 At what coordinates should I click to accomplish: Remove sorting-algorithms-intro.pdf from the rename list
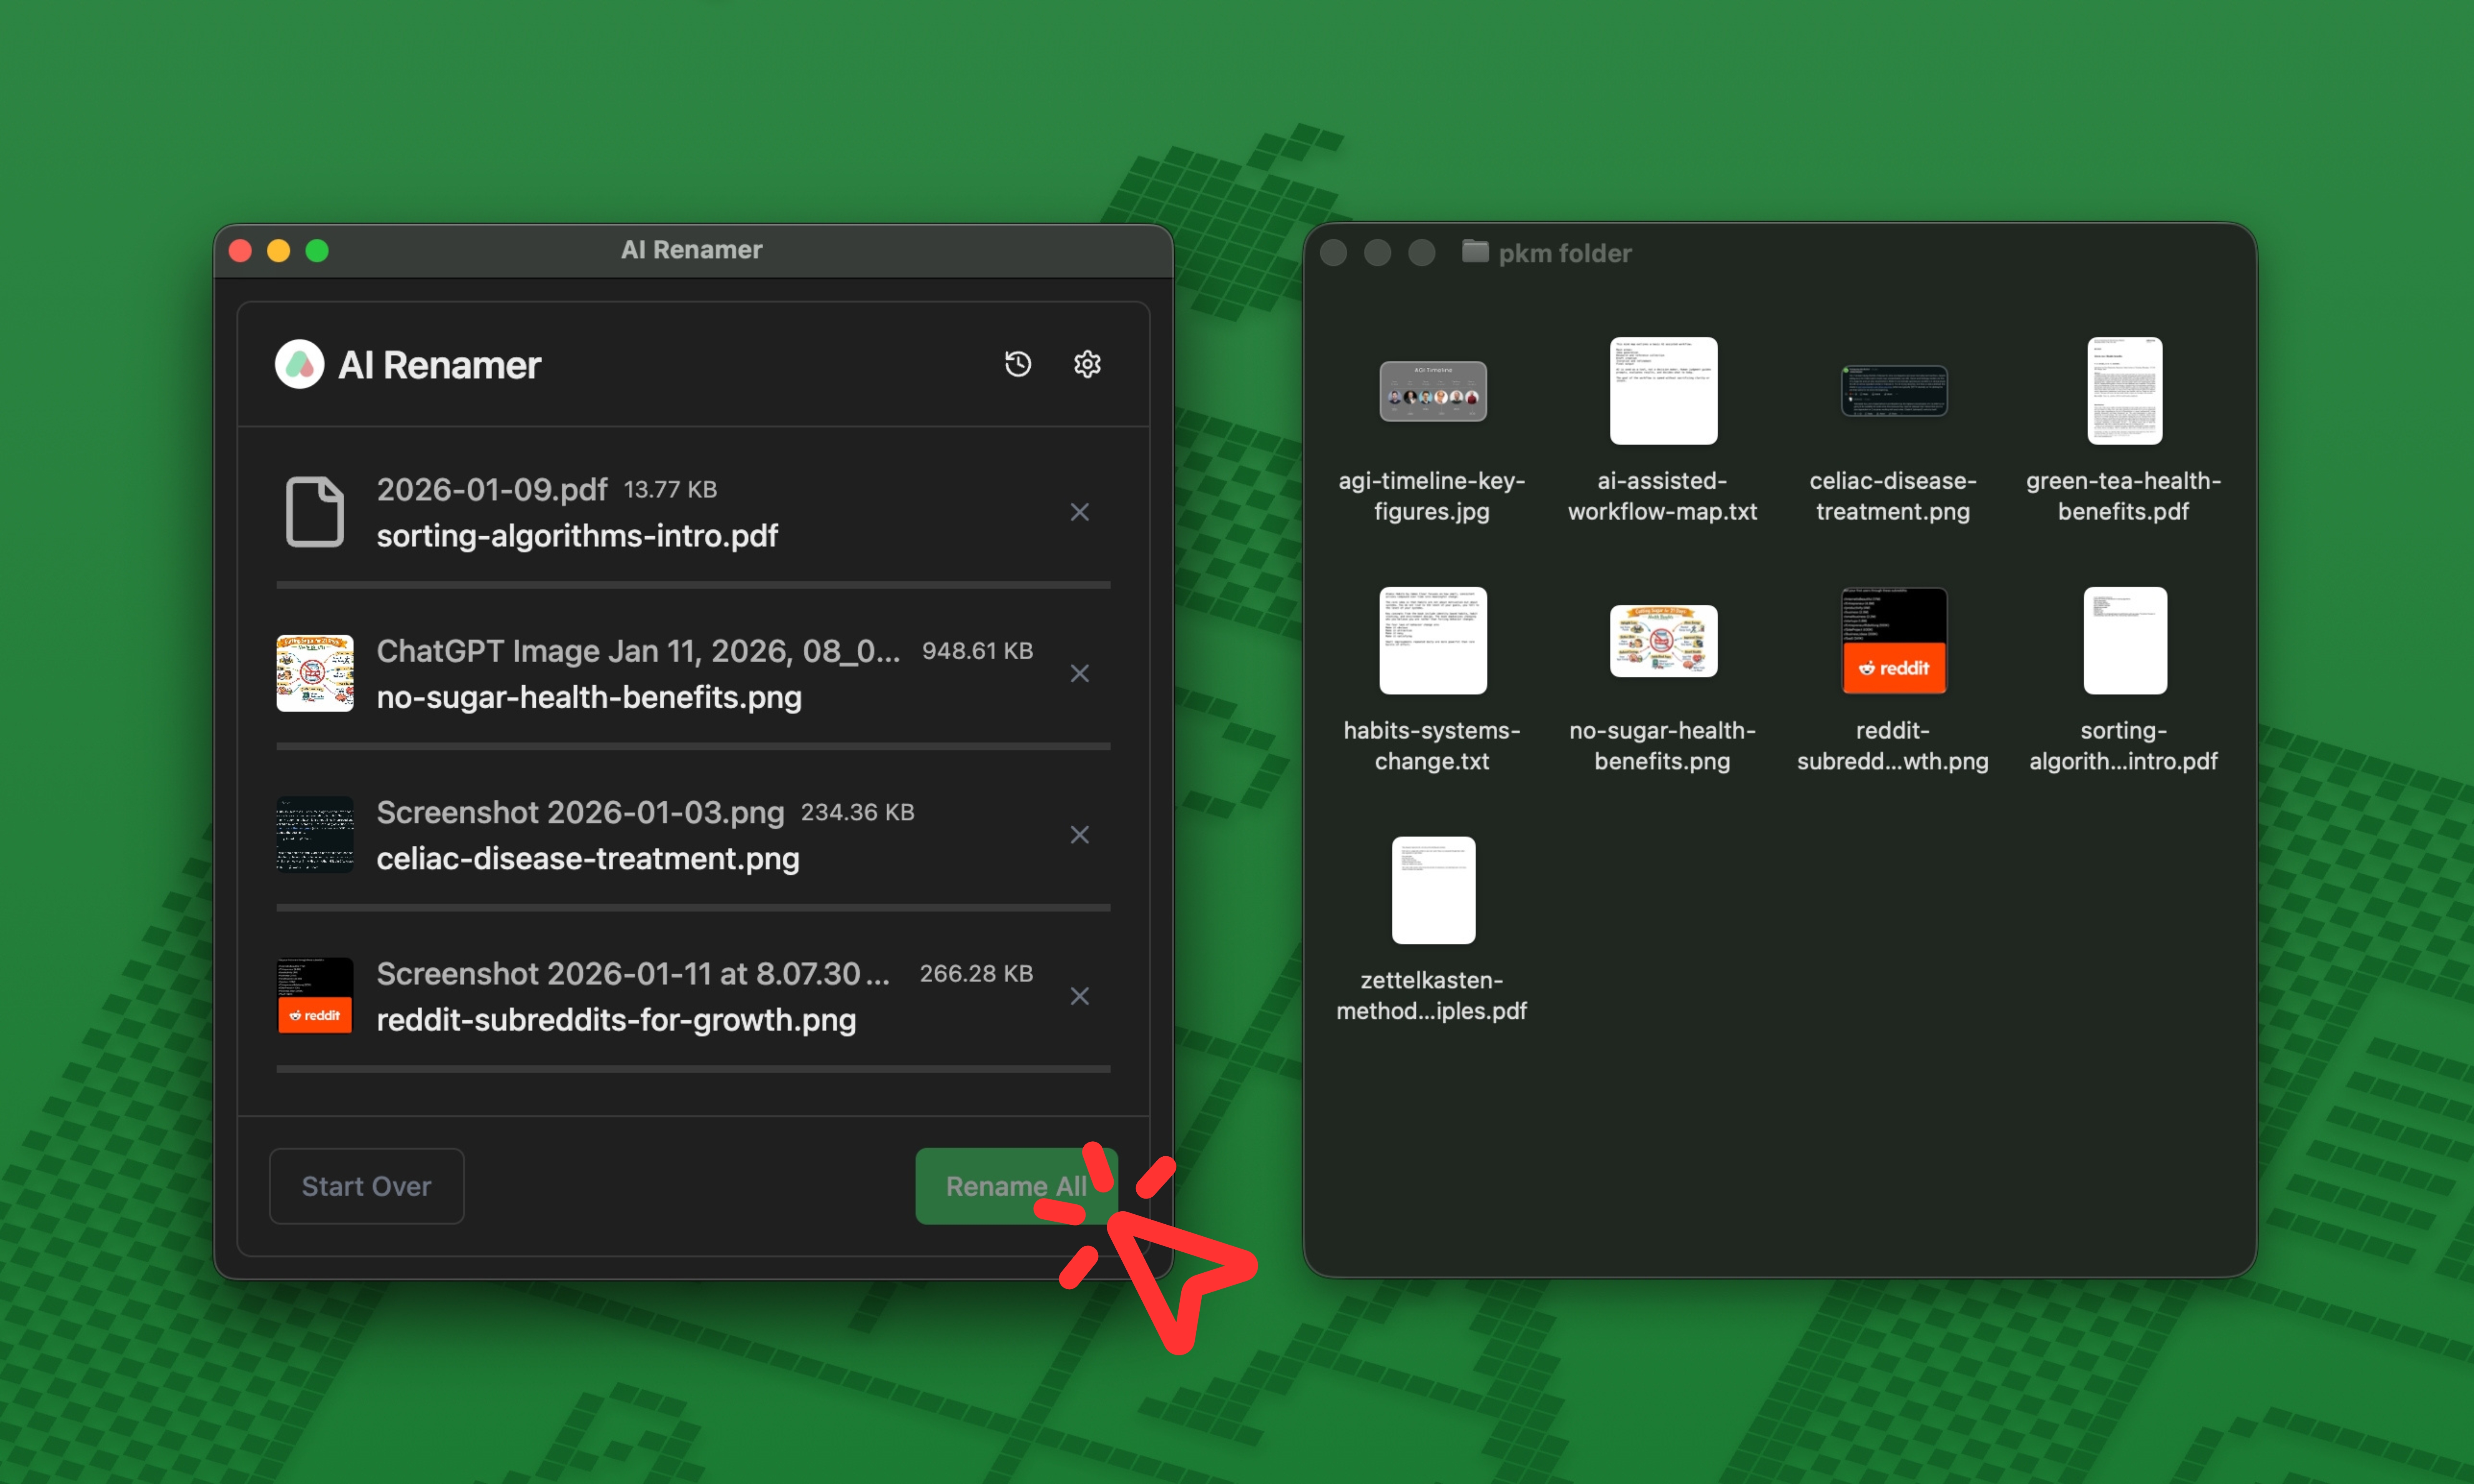pos(1080,511)
